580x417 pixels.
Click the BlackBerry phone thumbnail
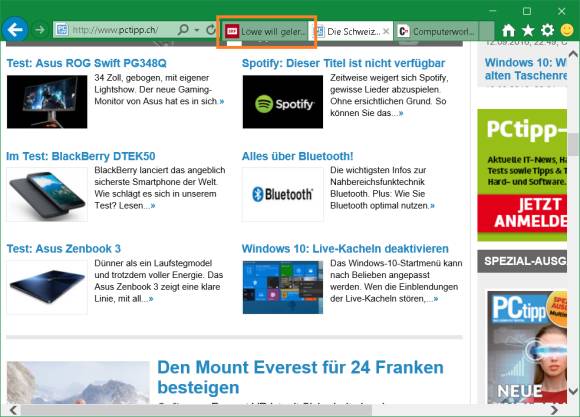pos(47,194)
